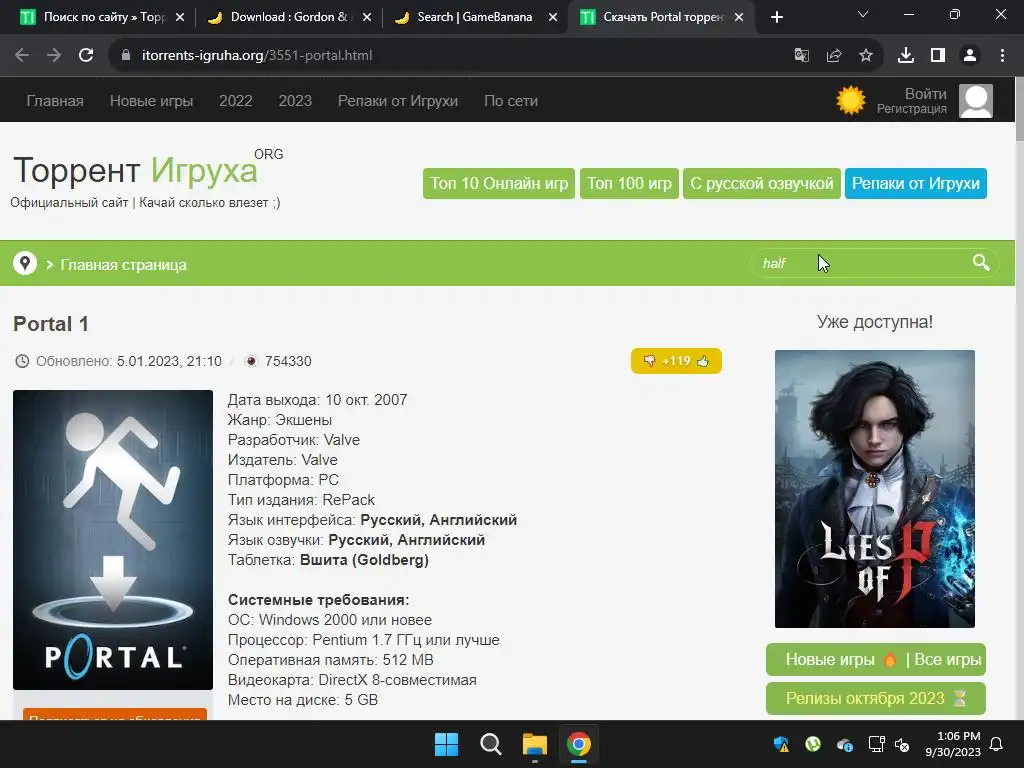Click the Portal cover image
Screen dimensions: 1024x768
click(113, 539)
